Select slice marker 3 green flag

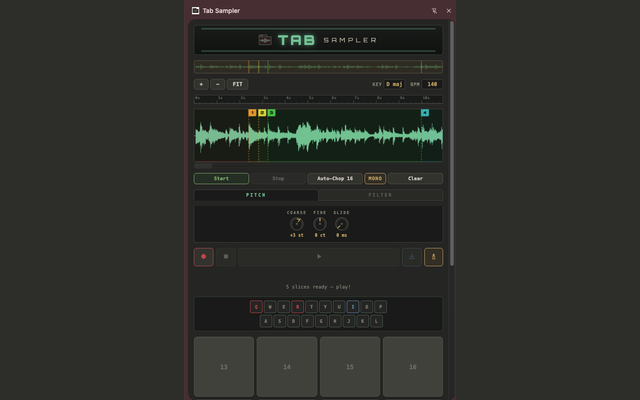click(x=271, y=113)
